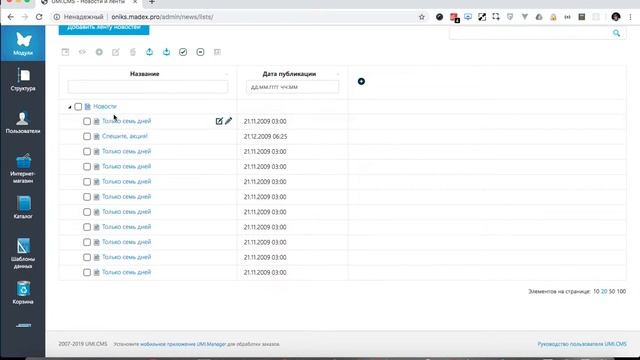Open the UMI.Manager mobile app link

[183, 344]
